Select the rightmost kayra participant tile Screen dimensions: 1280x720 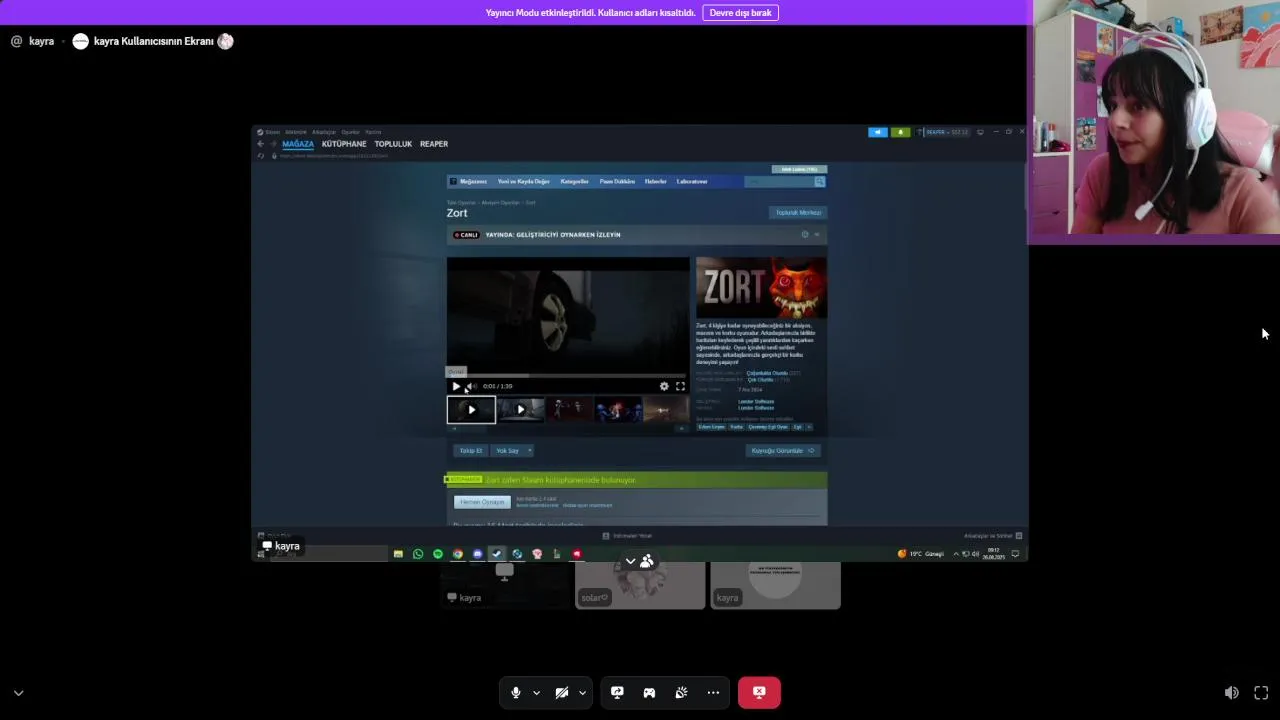[775, 585]
